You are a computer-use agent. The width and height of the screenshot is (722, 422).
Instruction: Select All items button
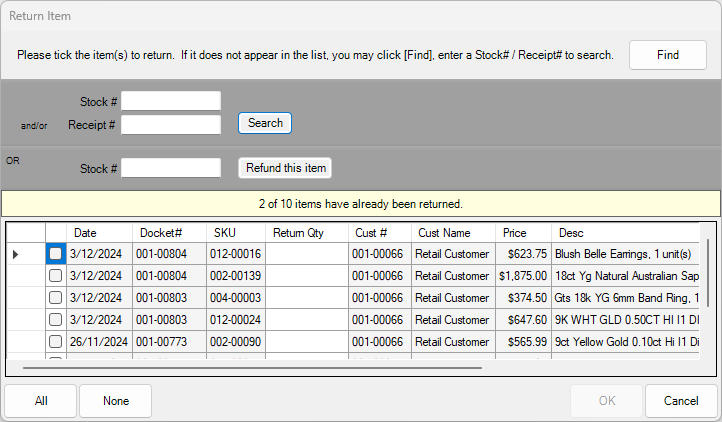pos(41,401)
